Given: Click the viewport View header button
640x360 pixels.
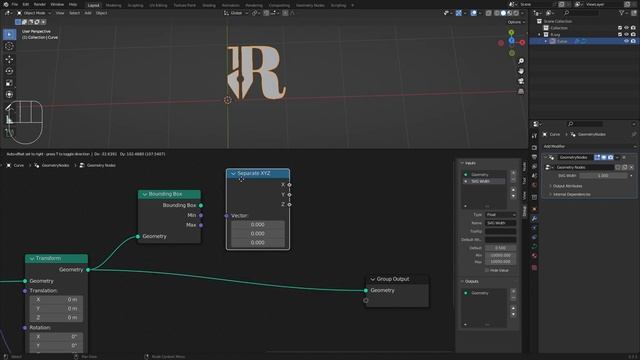Looking at the screenshot, I should pyautogui.click(x=60, y=13).
